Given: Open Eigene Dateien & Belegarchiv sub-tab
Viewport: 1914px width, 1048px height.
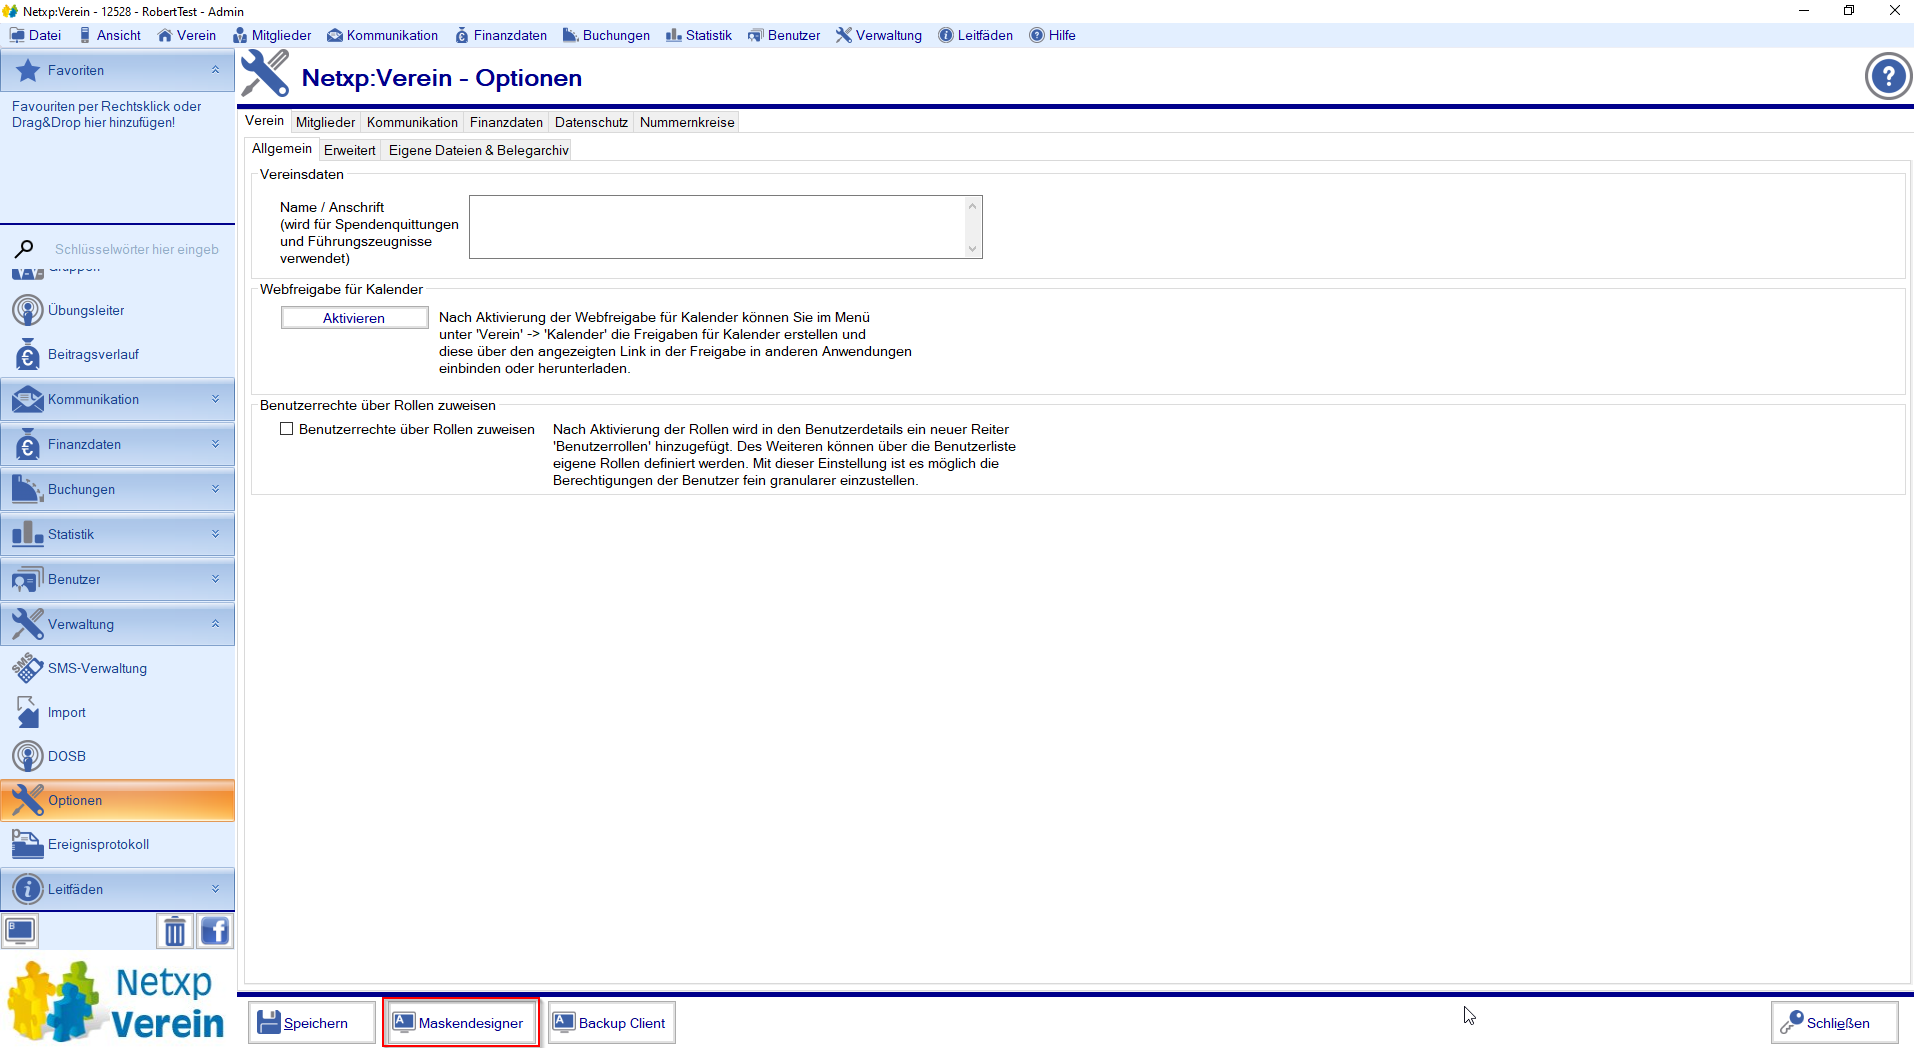Looking at the screenshot, I should [478, 150].
